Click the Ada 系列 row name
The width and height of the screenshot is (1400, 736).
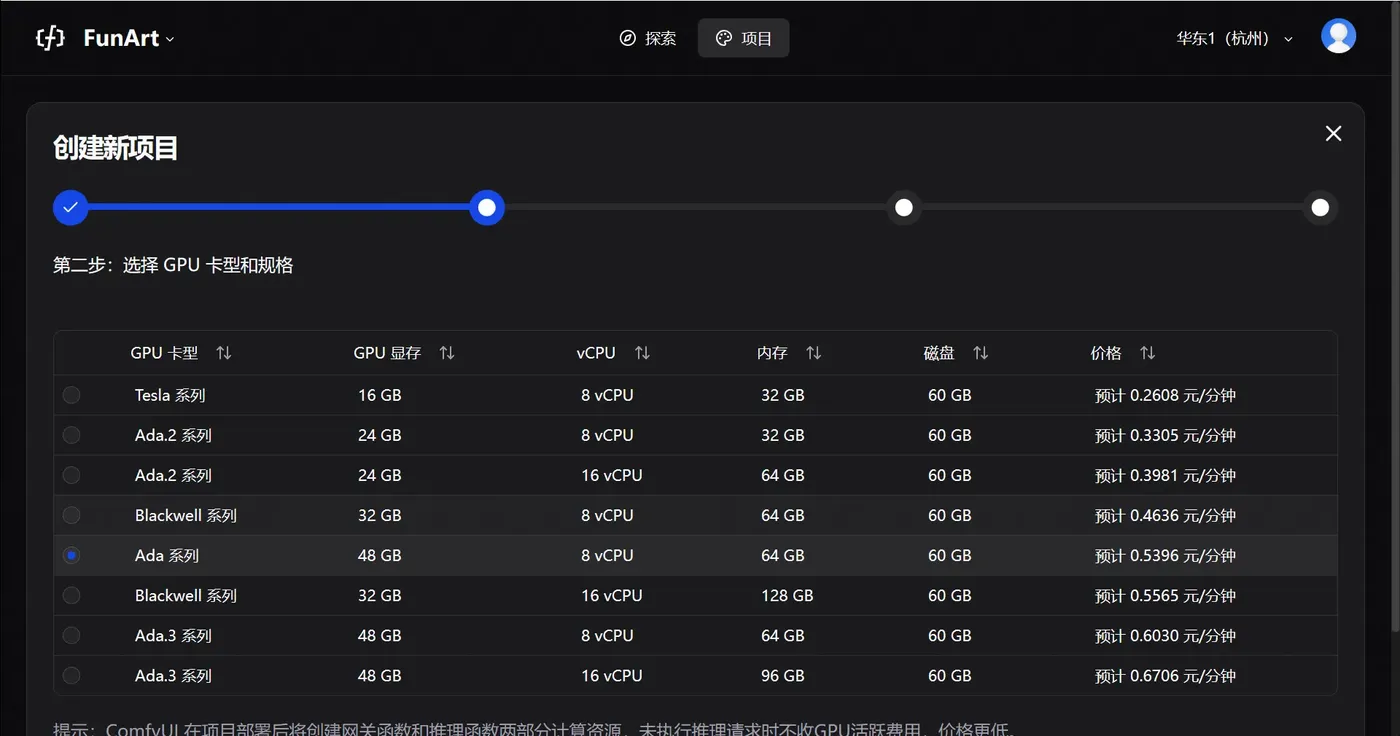tap(167, 555)
